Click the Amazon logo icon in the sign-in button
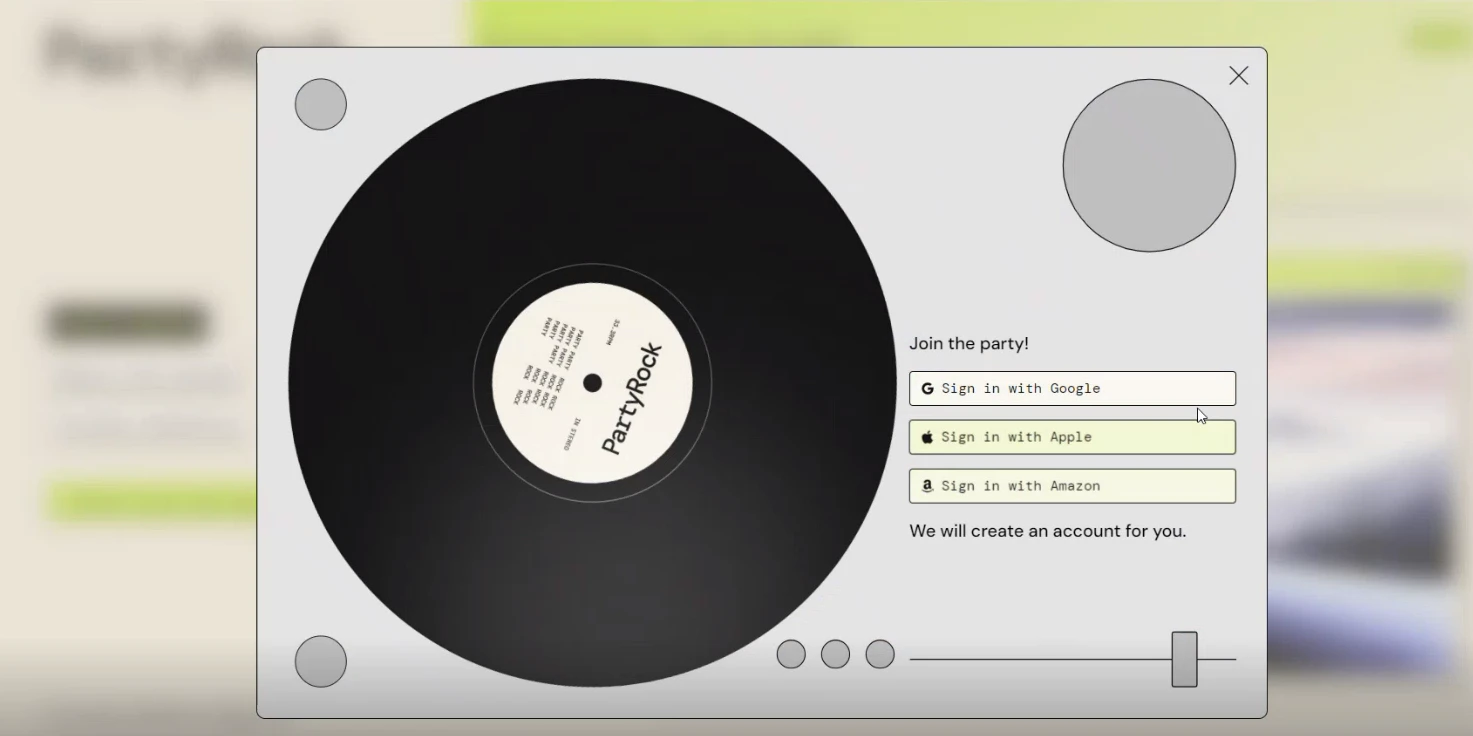This screenshot has width=1473, height=736. [927, 486]
